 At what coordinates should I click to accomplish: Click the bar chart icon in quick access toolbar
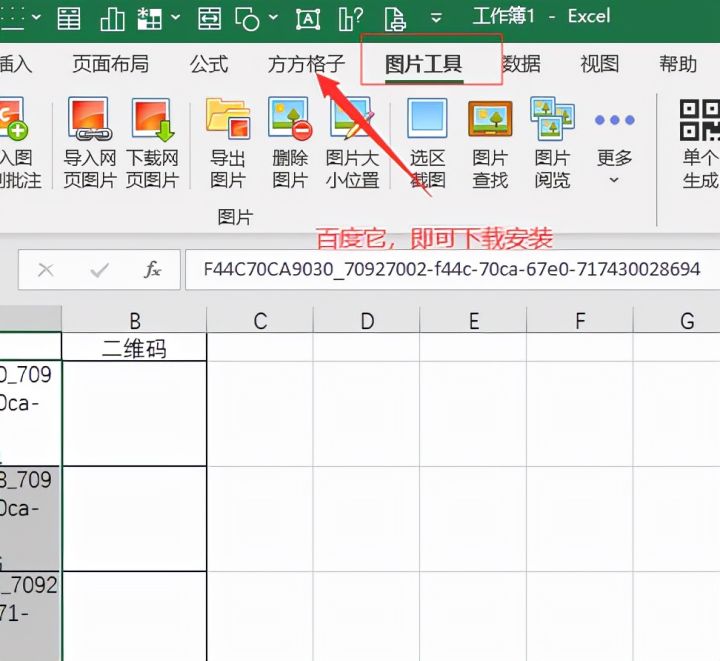[112, 19]
